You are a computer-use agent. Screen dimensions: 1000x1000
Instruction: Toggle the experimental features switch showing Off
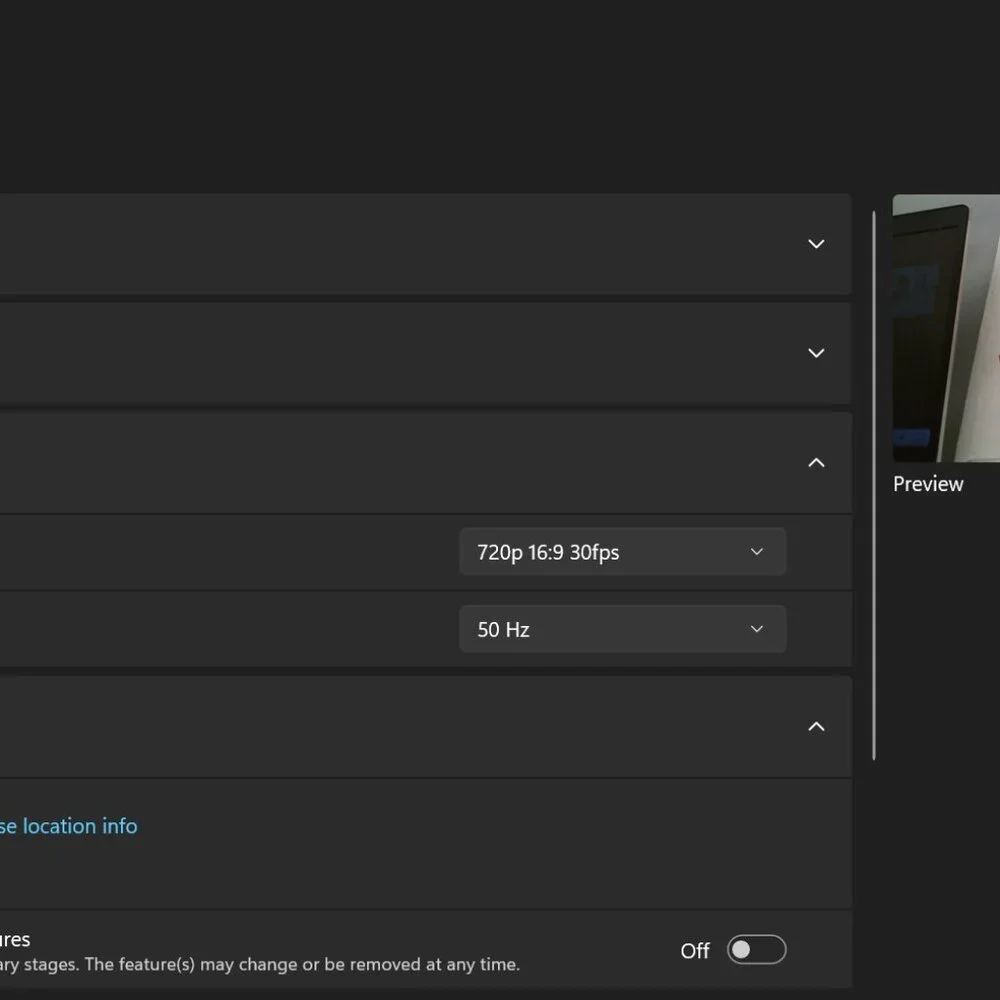click(756, 950)
